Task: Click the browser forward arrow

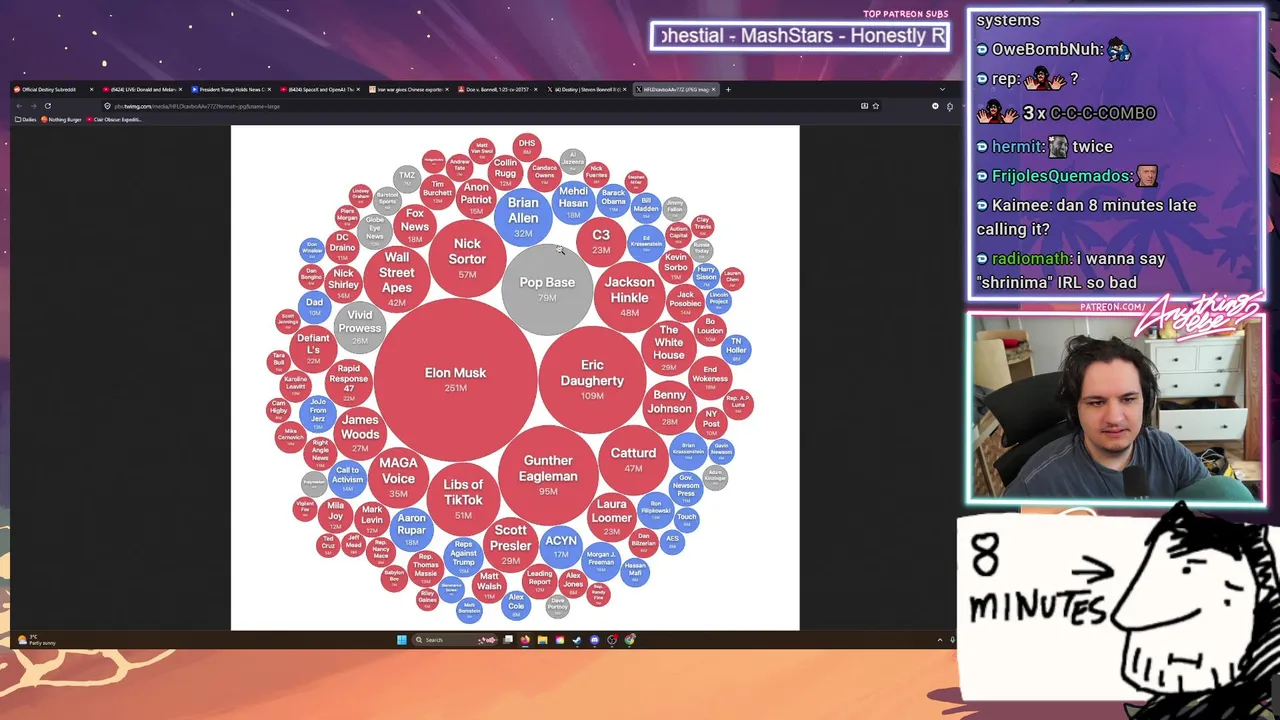Action: point(33,106)
